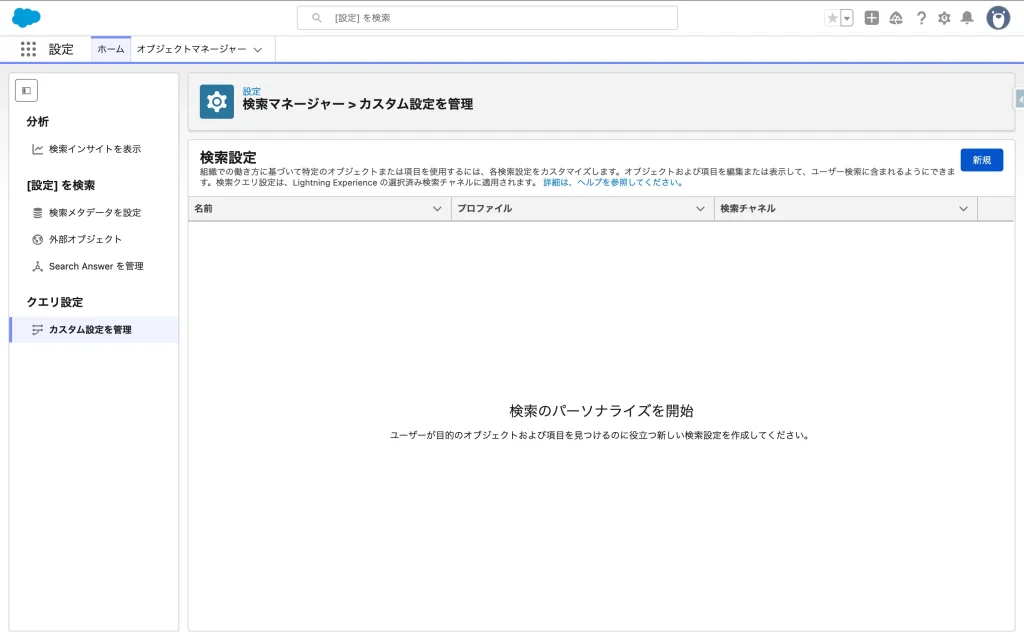Click the [設定] を検索 search field

point(487,18)
